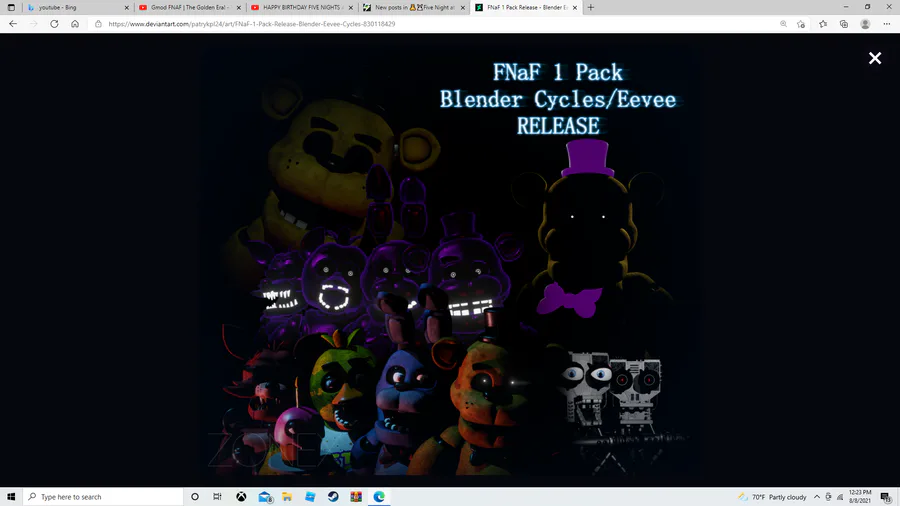Refresh the current page
This screenshot has height=506, width=900.
click(x=54, y=24)
